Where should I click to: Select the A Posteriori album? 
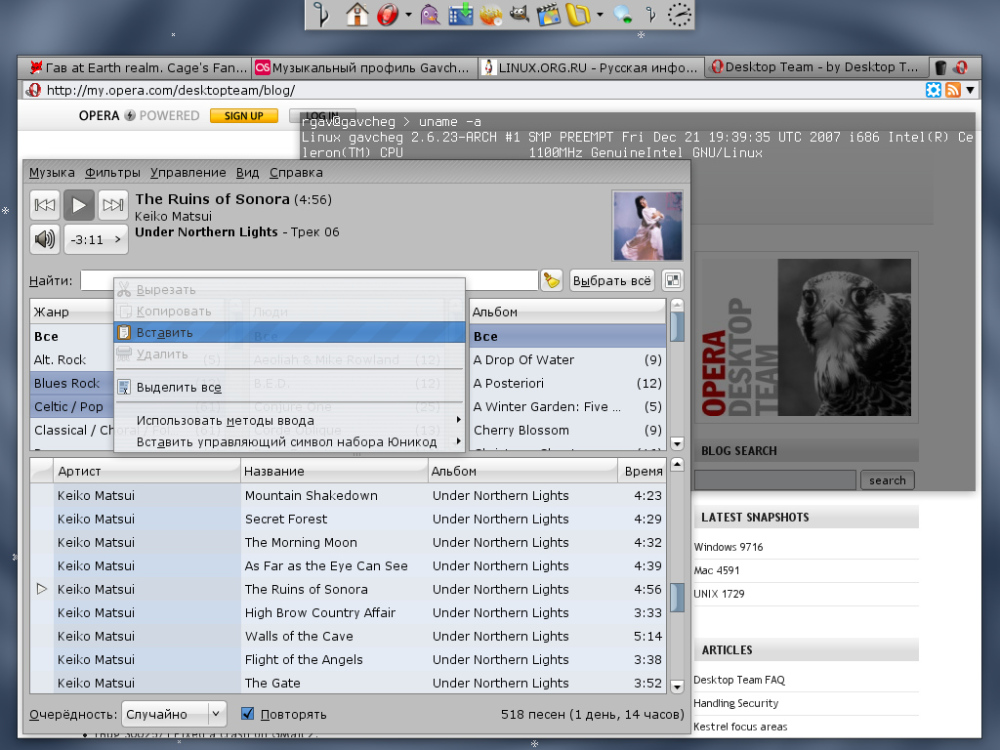coord(568,383)
